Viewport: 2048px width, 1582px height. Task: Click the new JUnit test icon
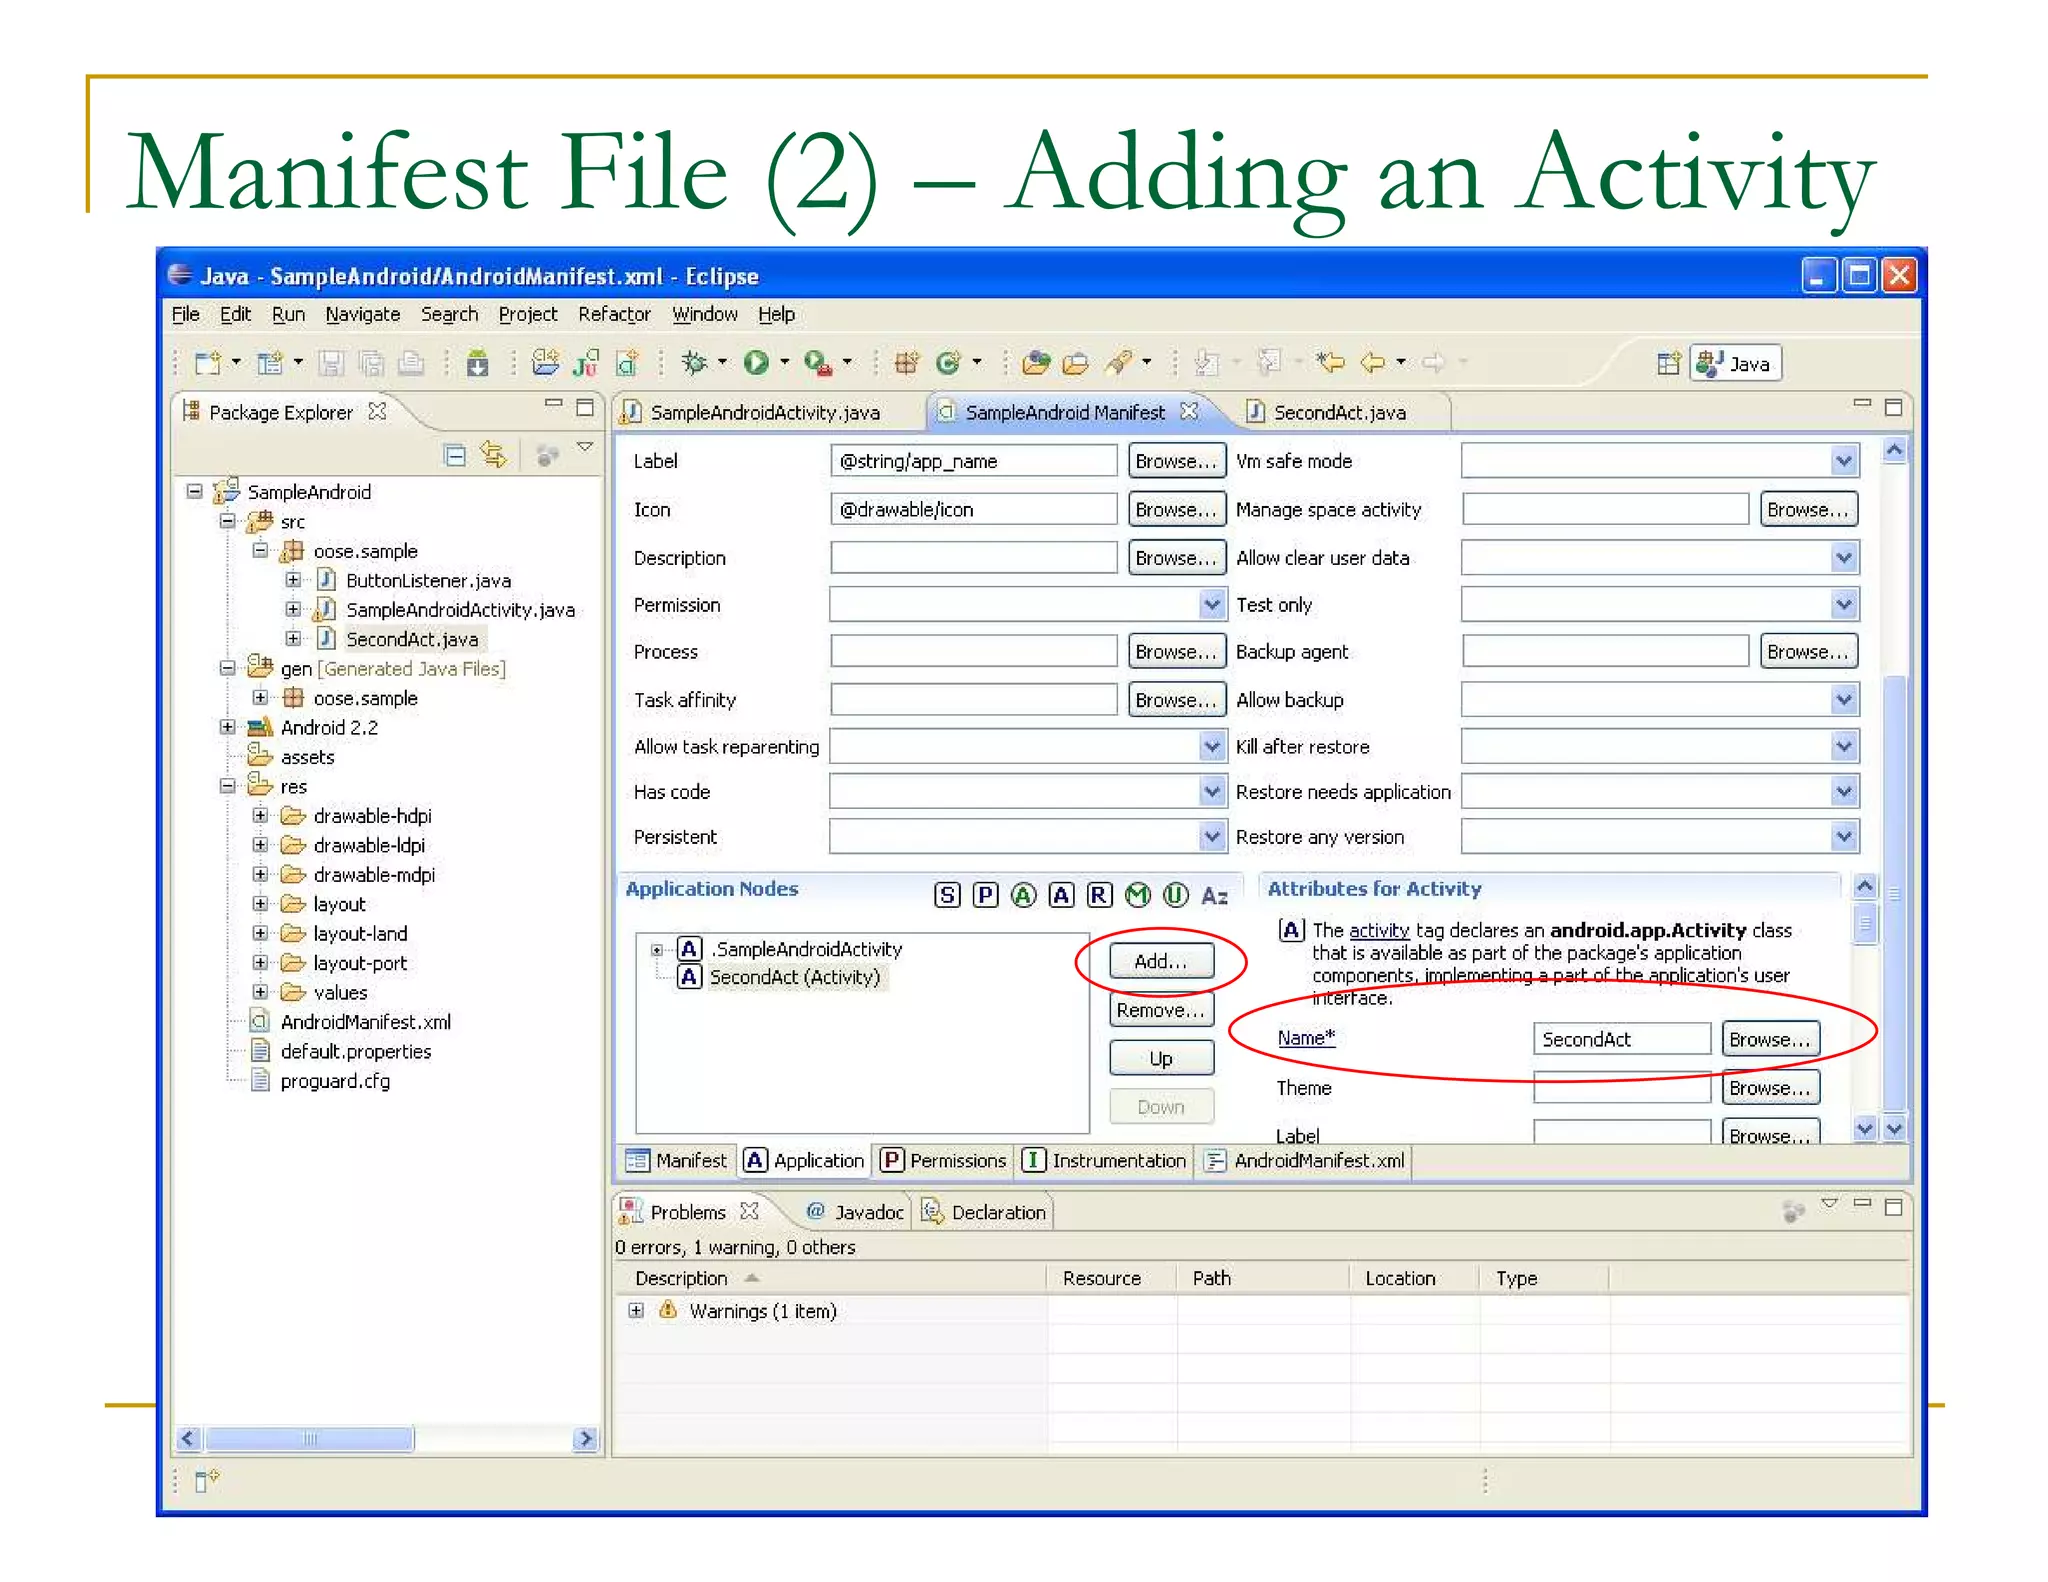click(x=586, y=363)
